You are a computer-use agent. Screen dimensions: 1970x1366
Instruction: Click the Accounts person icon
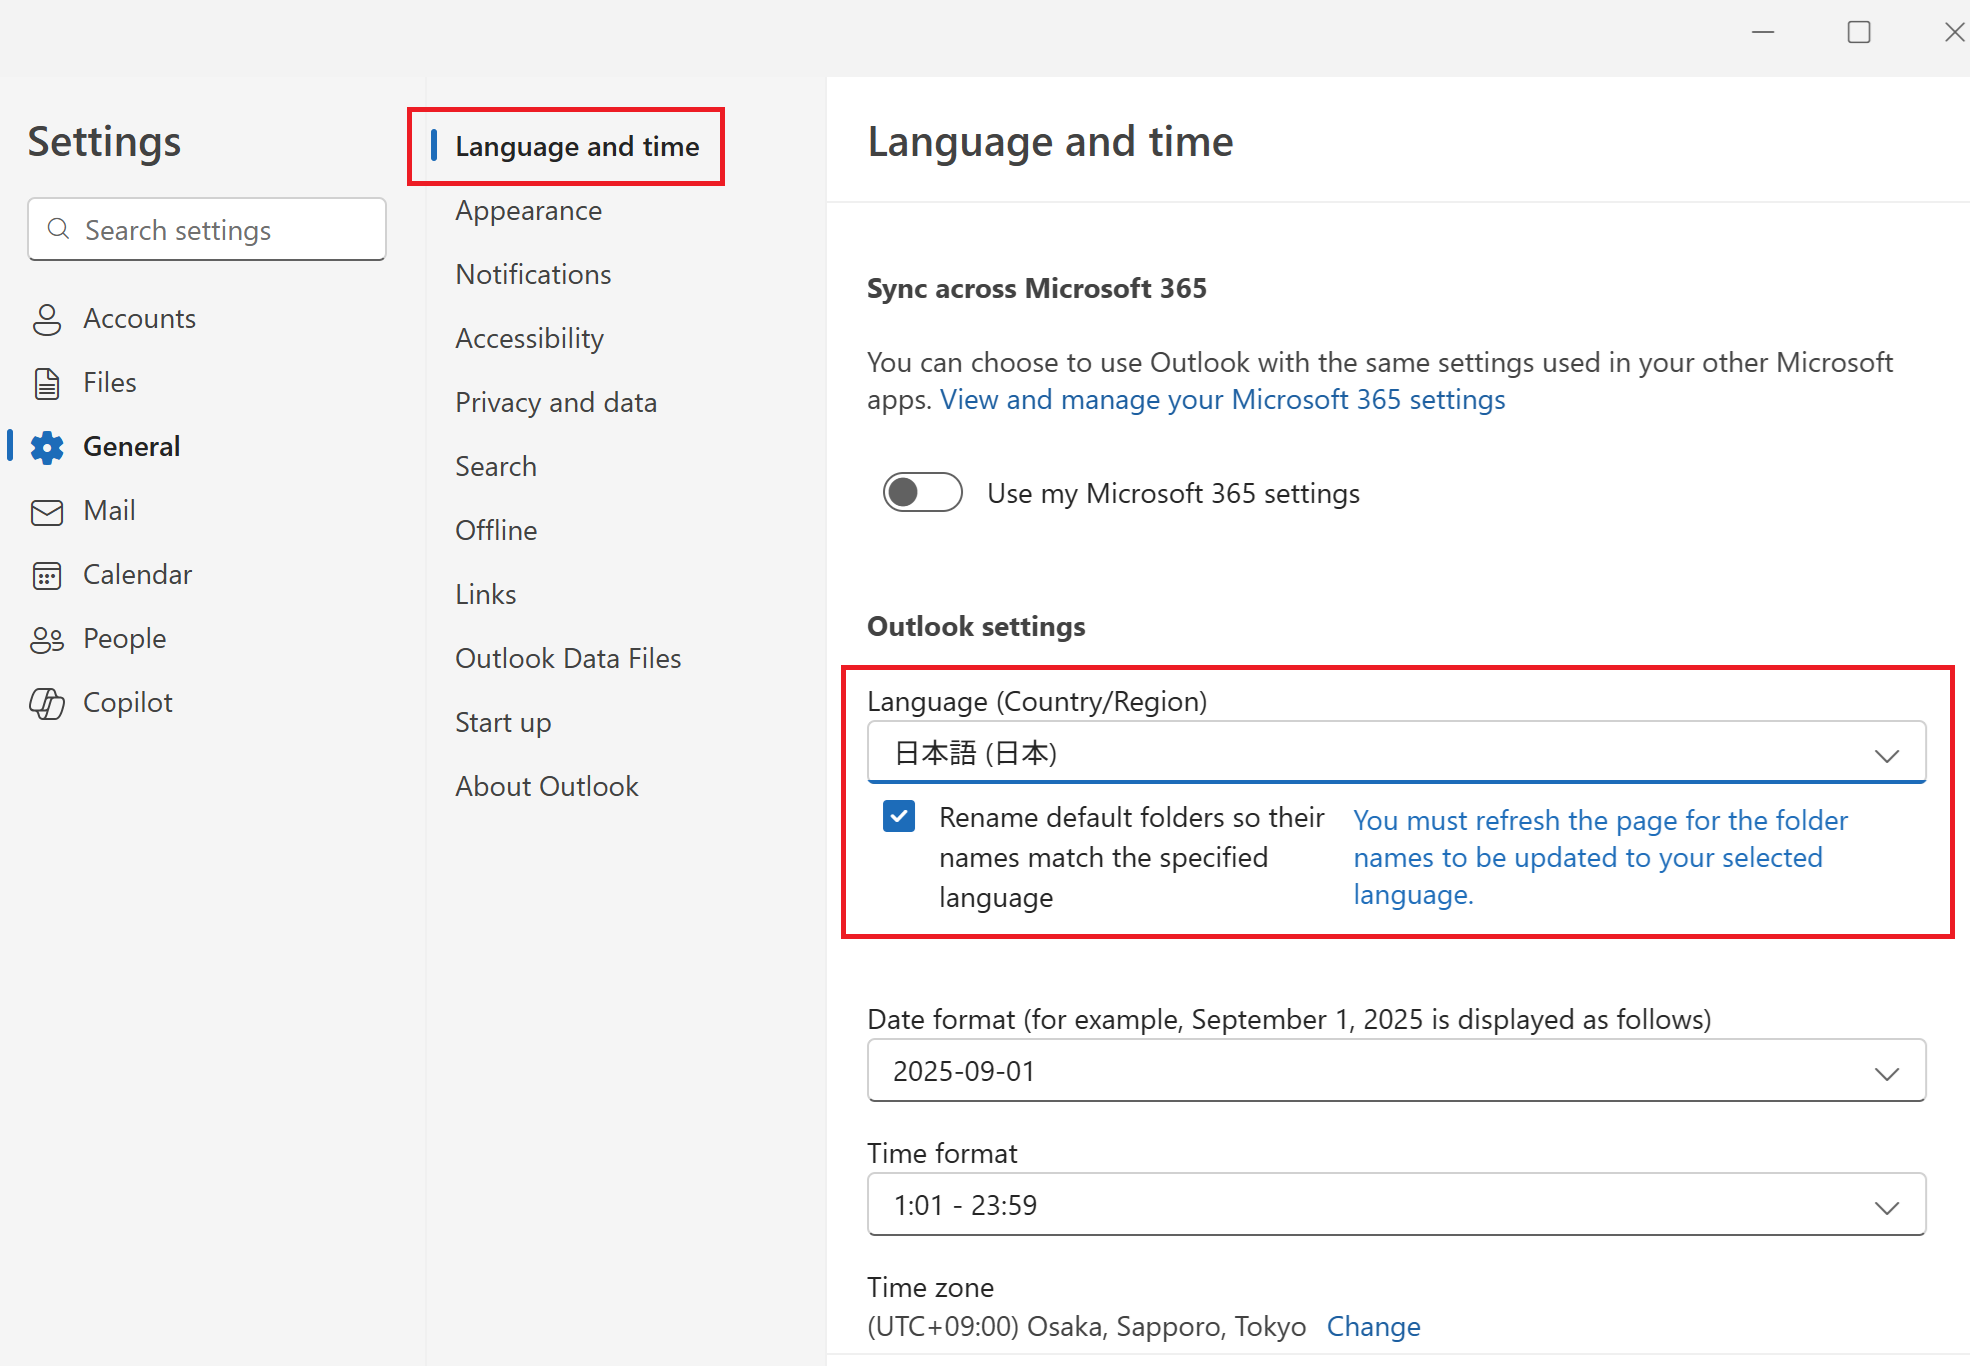[47, 319]
